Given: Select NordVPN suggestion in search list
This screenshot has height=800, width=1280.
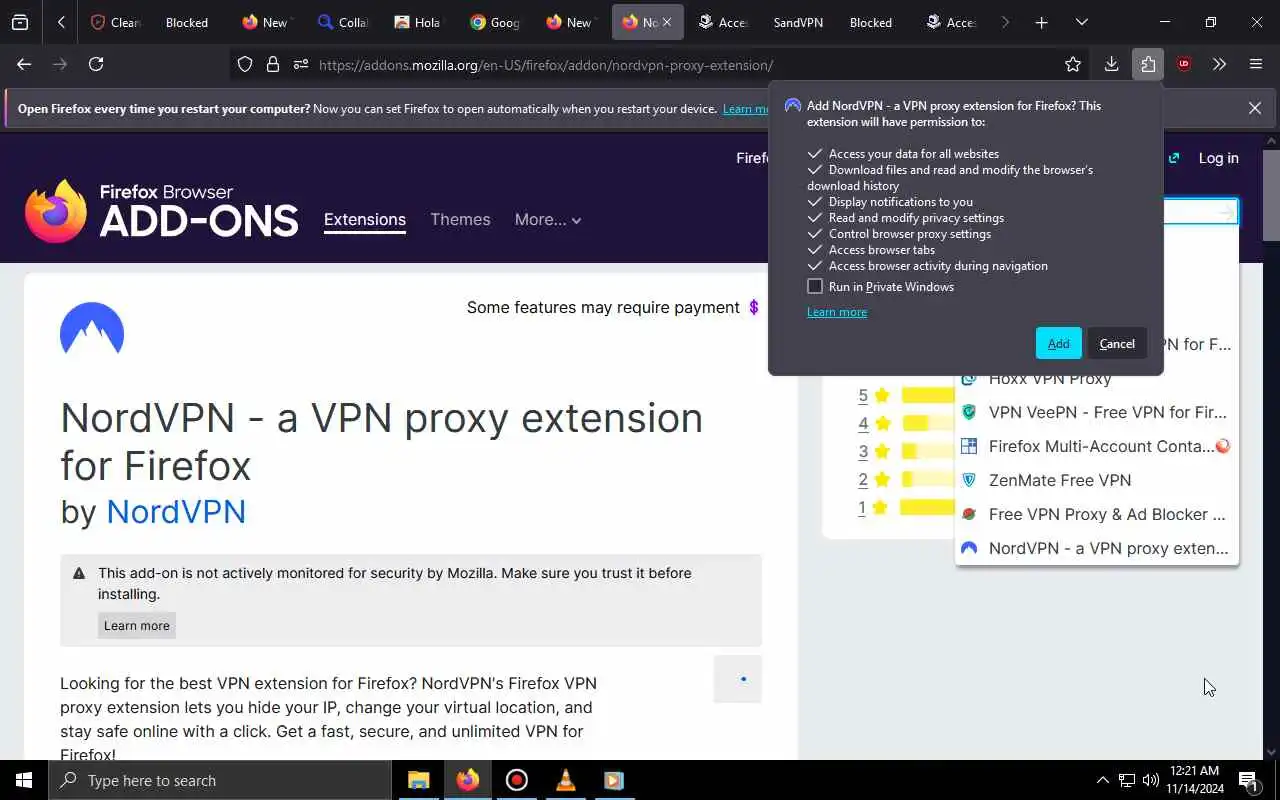Looking at the screenshot, I should click(1097, 548).
